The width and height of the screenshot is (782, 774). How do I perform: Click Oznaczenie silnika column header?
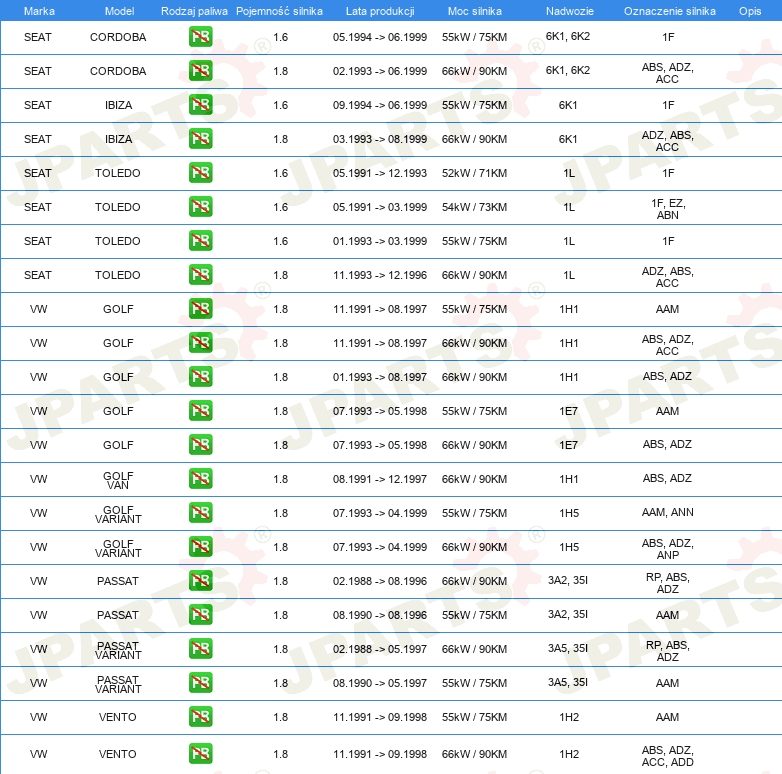click(x=669, y=11)
